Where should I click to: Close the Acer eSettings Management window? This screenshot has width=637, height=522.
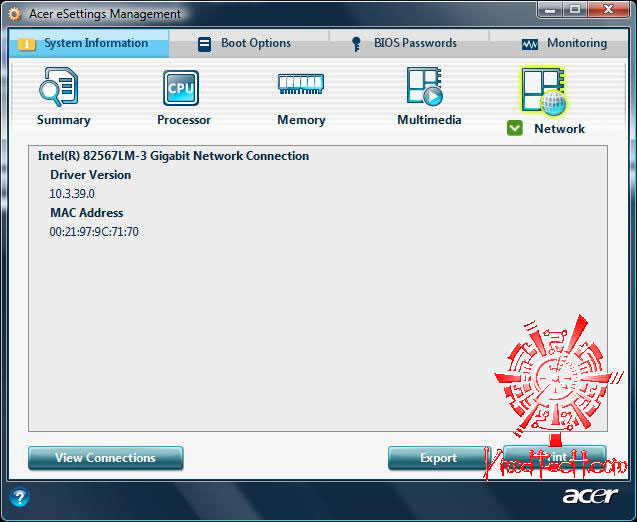(x=608, y=10)
